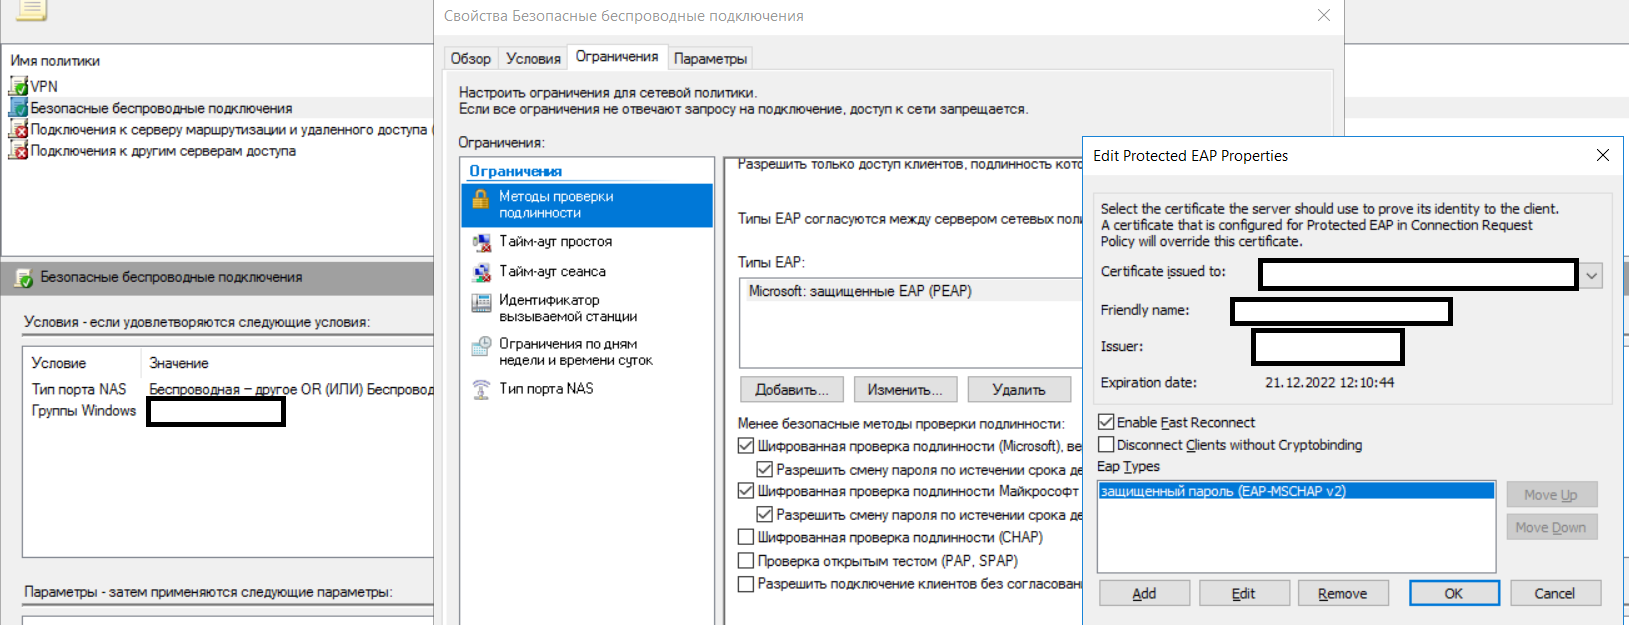Viewport: 1629px width, 625px height.
Task: Check the CHAP encrypted authentication box
Action: pyautogui.click(x=746, y=538)
